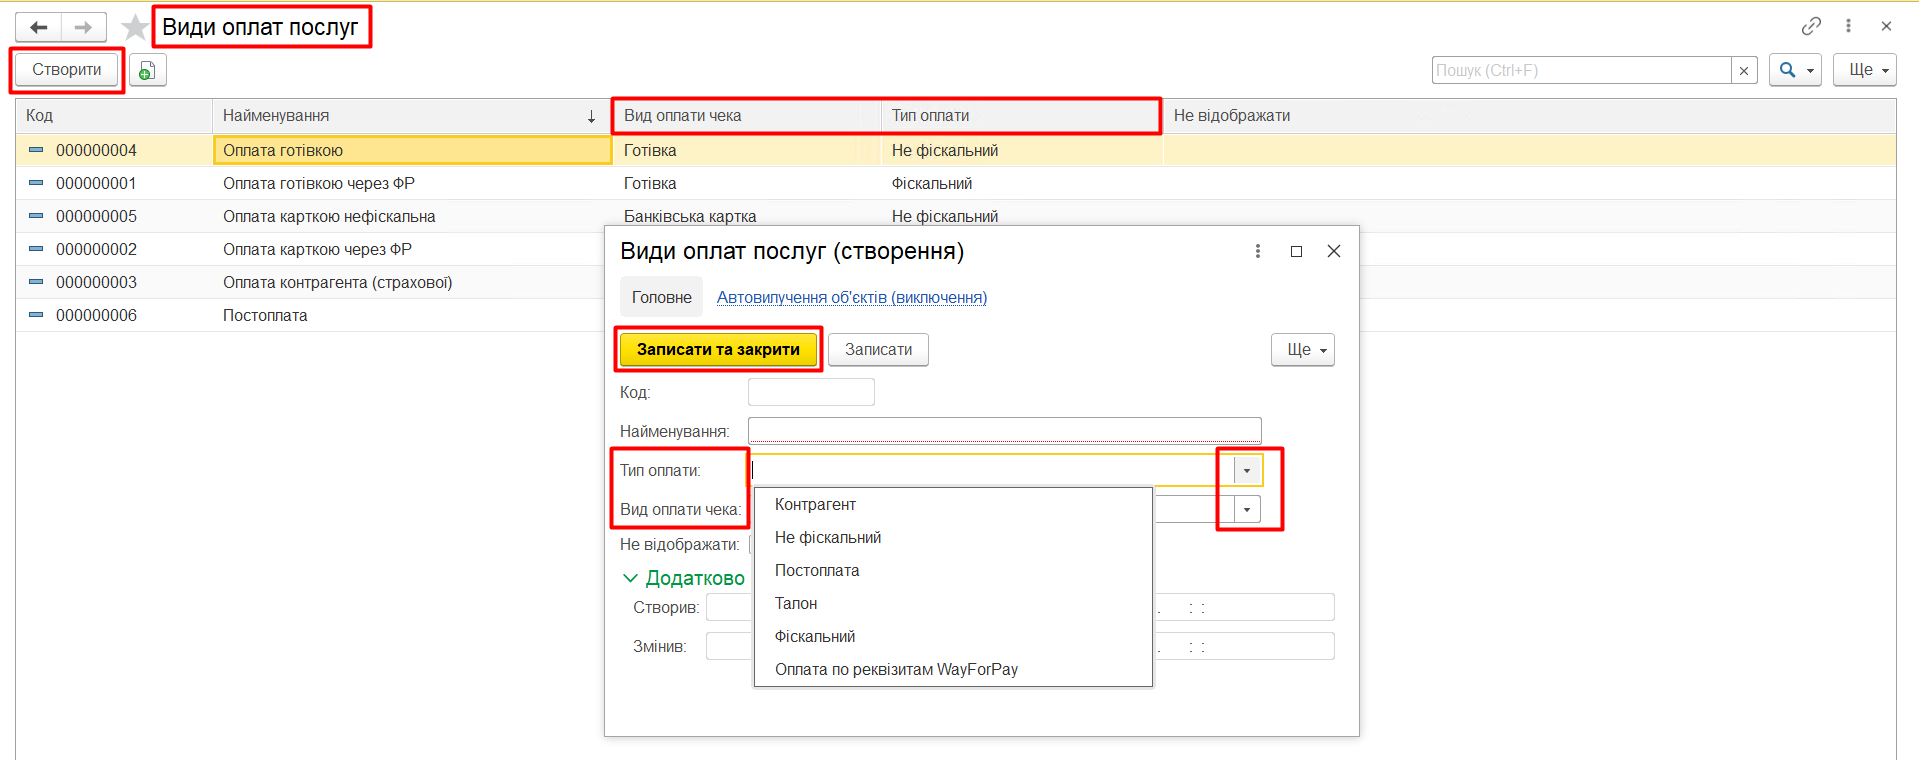Go forward with the right arrow
Image resolution: width=1919 pixels, height=760 pixels.
click(84, 27)
